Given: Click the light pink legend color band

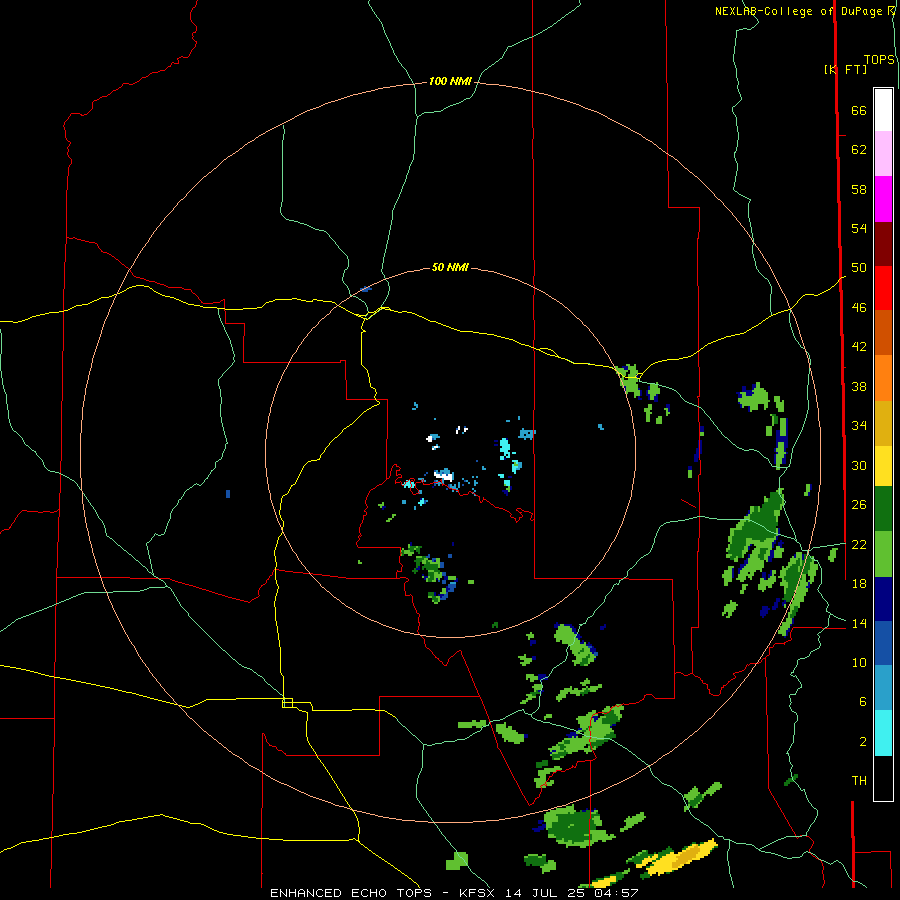Looking at the screenshot, I should click(x=883, y=154).
